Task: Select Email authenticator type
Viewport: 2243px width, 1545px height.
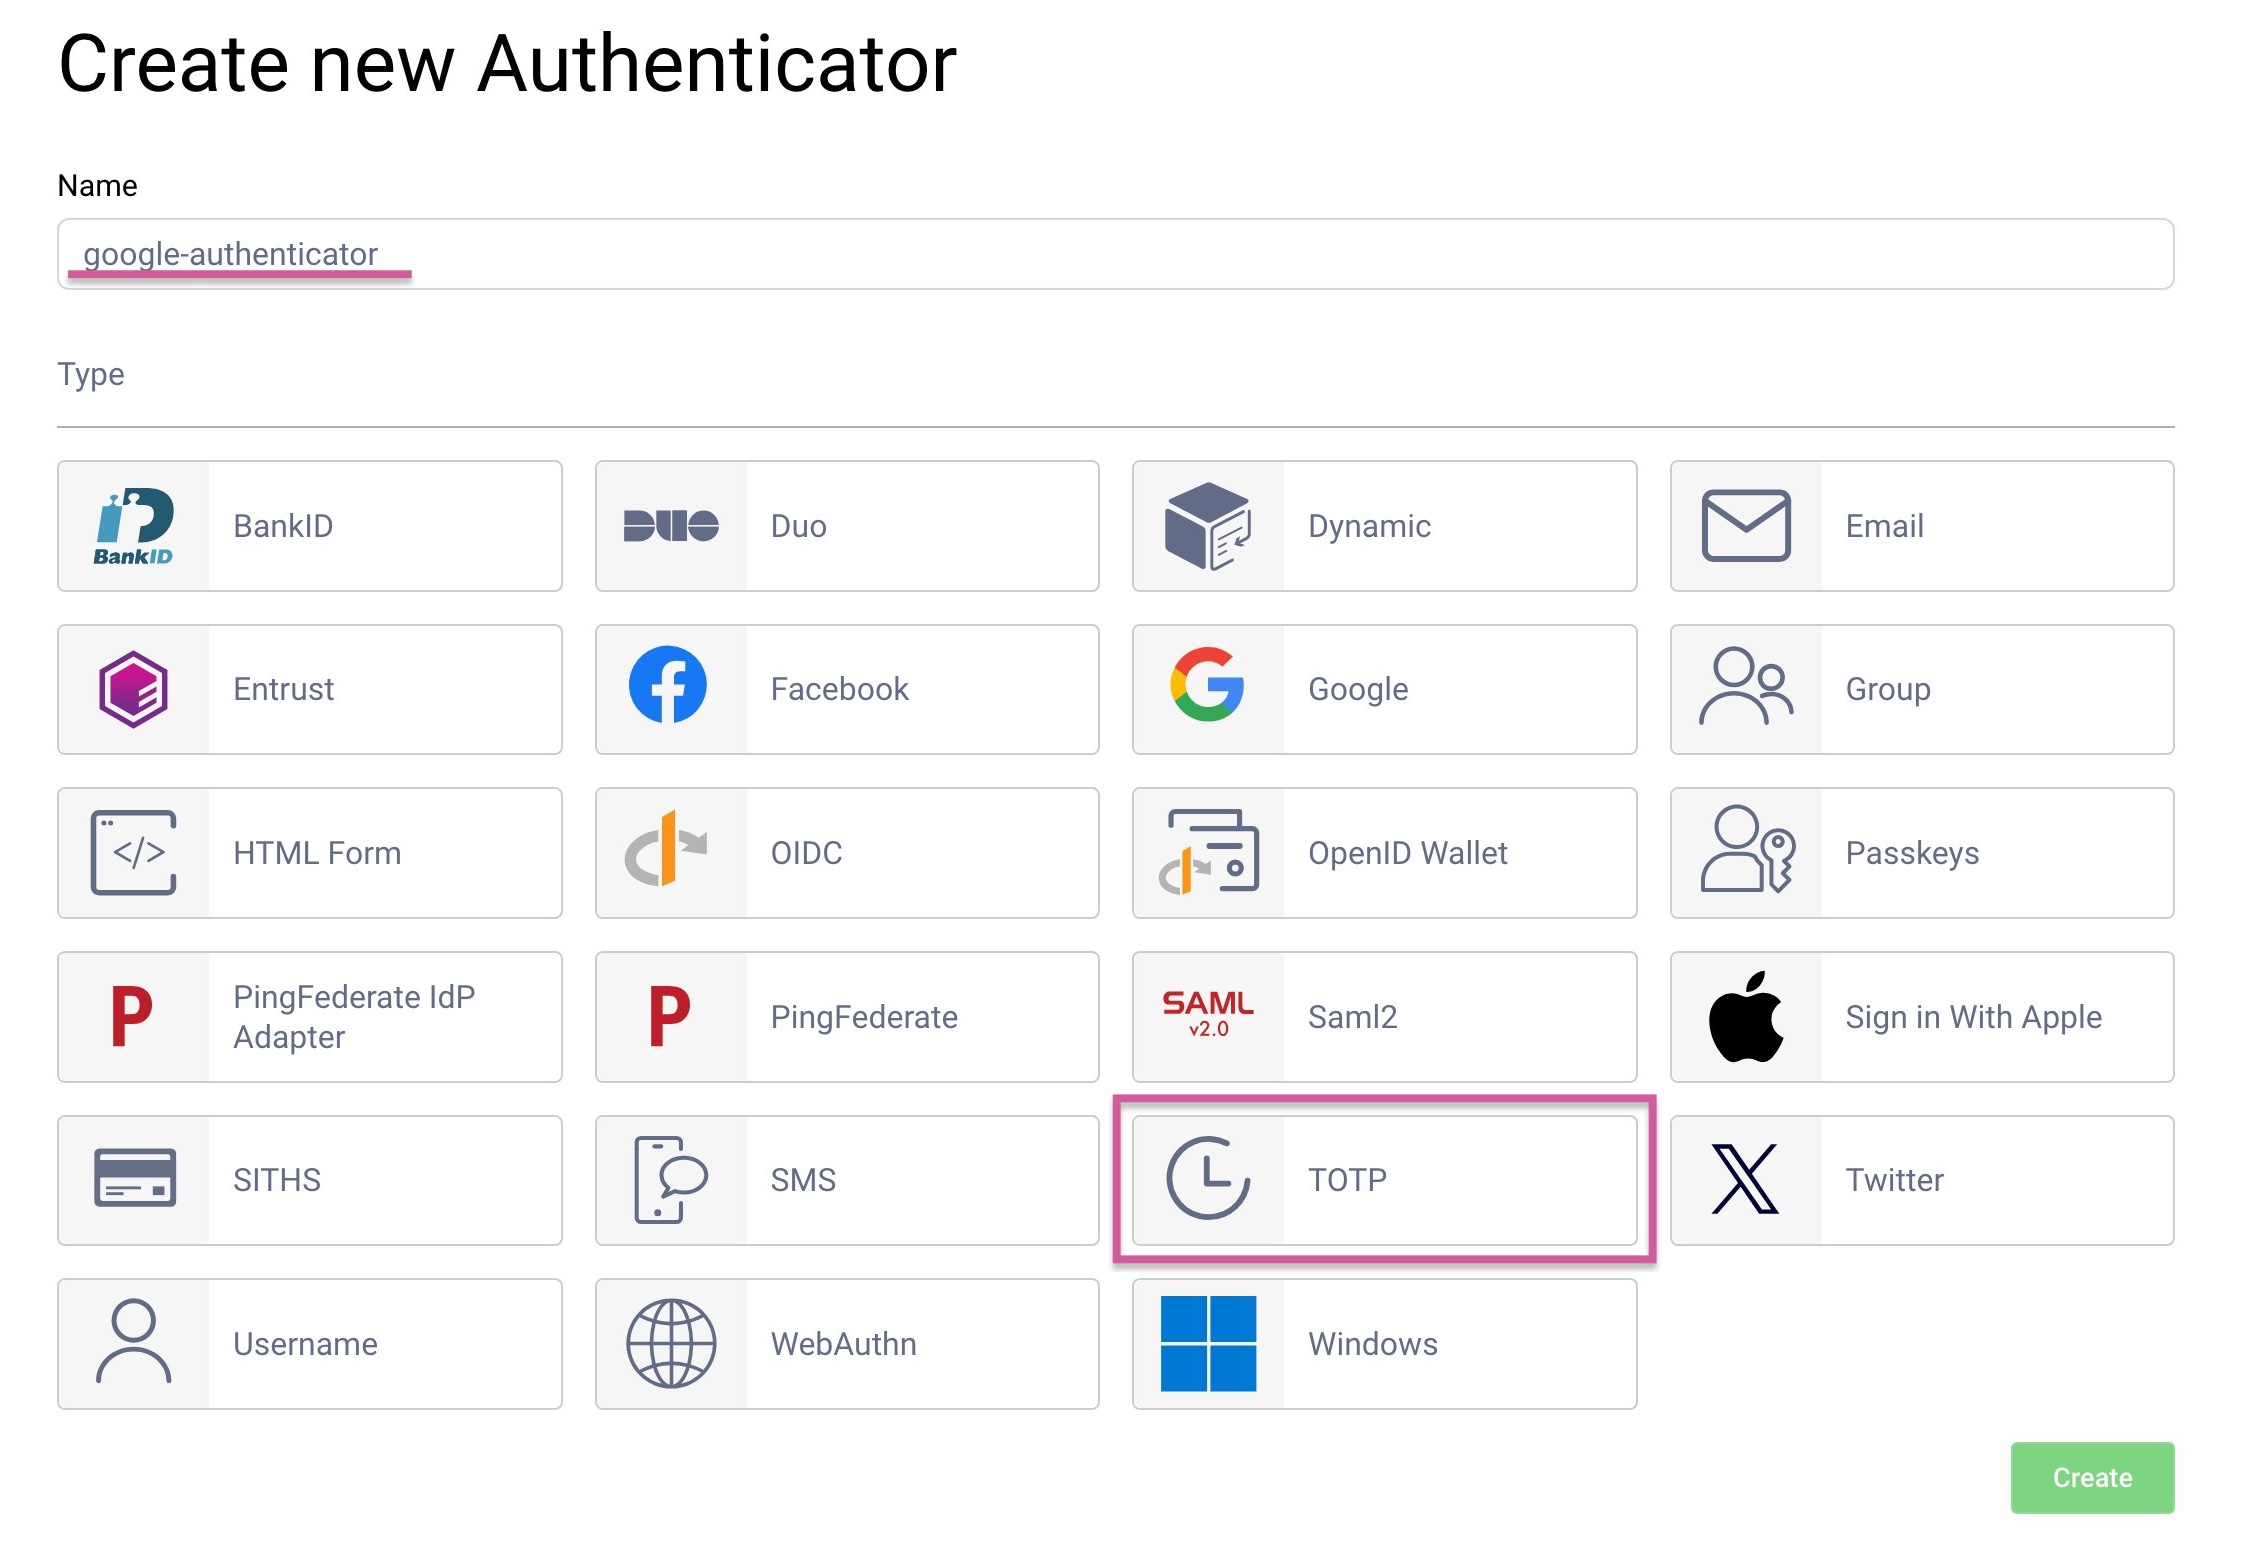Action: coord(1920,526)
